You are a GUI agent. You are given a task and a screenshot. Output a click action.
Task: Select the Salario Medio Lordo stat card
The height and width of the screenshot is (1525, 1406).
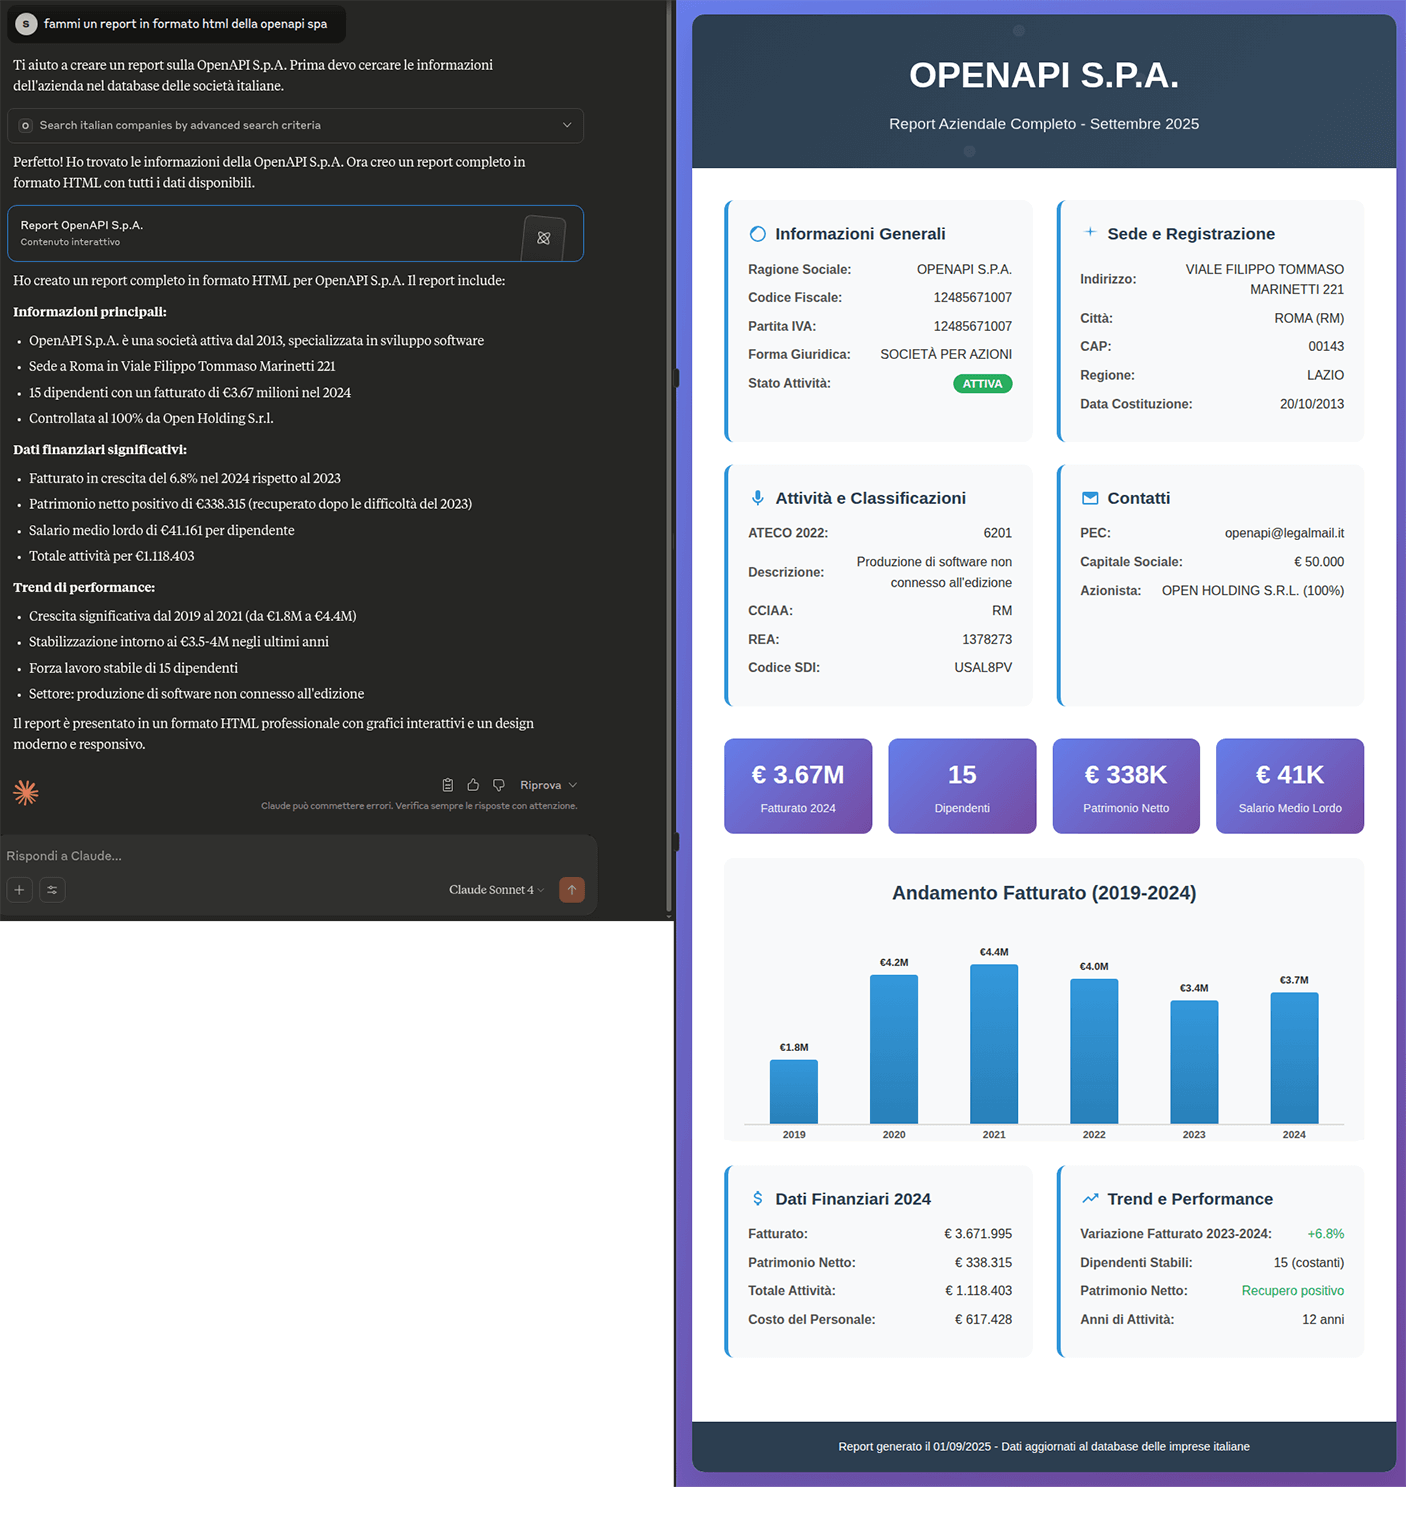click(1290, 786)
